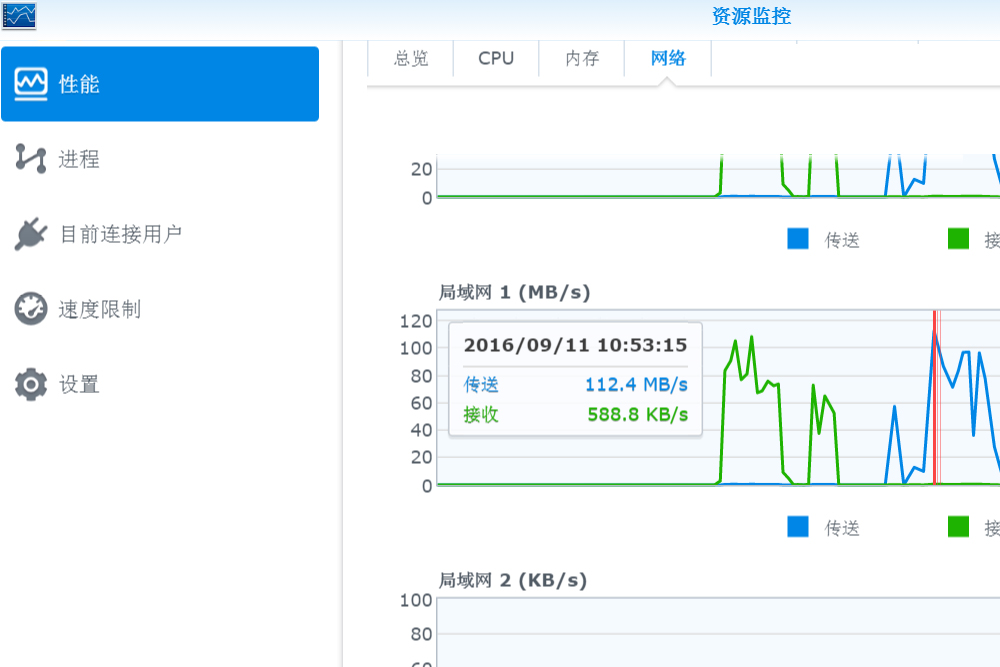This screenshot has height=667, width=1000.
Task: Select the 性能 performance chart icon in sidebar
Action: click(32, 84)
